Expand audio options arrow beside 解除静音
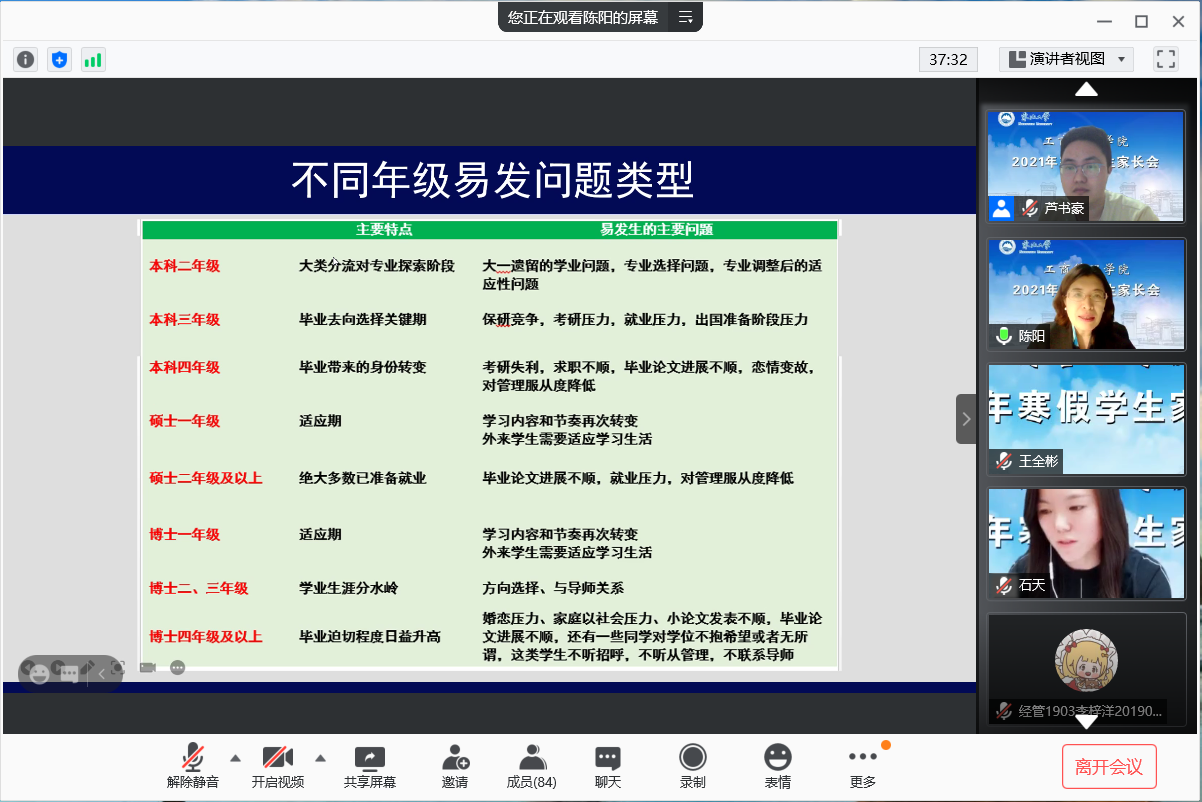The height and width of the screenshot is (802, 1202). 235,757
